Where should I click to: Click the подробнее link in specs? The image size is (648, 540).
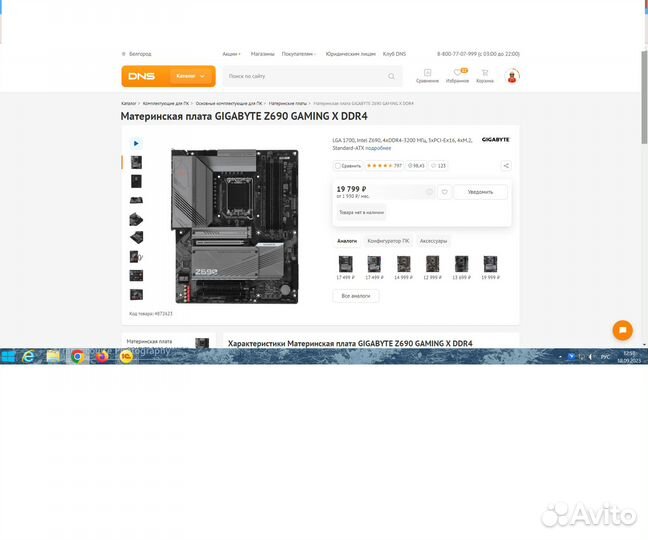[x=378, y=148]
